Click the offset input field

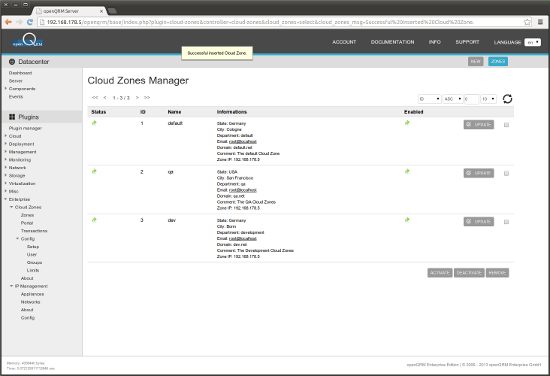pyautogui.click(x=471, y=99)
